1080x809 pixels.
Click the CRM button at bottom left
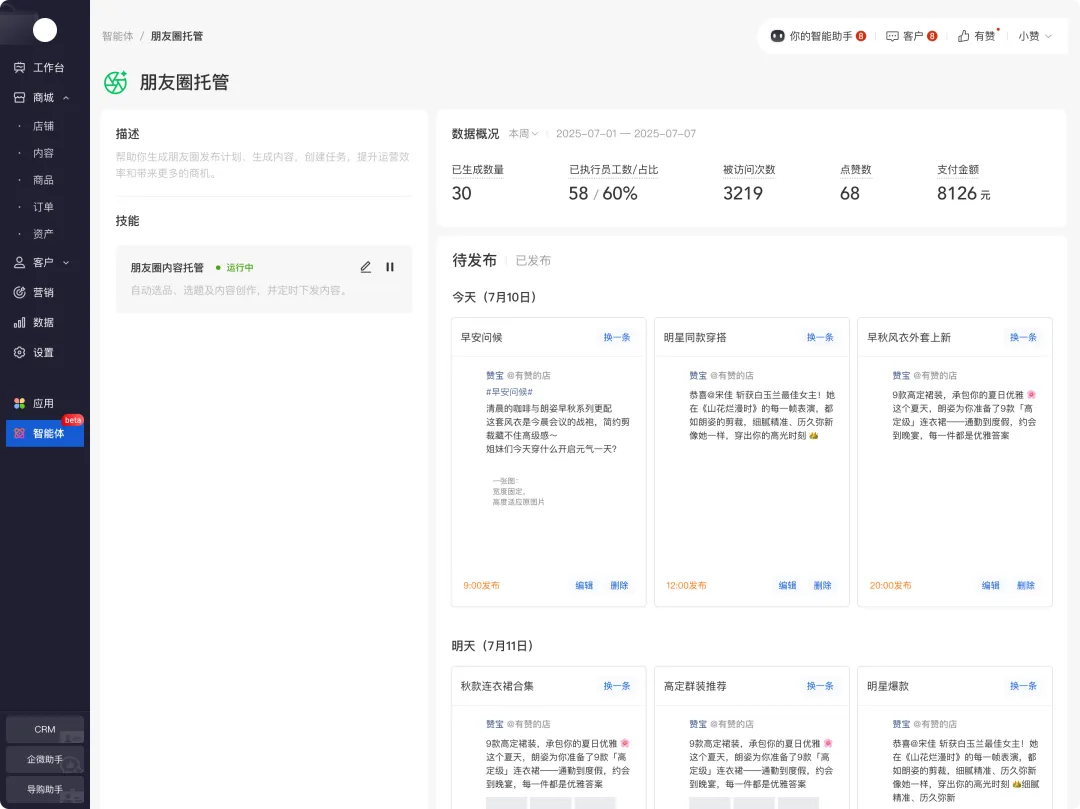[45, 729]
